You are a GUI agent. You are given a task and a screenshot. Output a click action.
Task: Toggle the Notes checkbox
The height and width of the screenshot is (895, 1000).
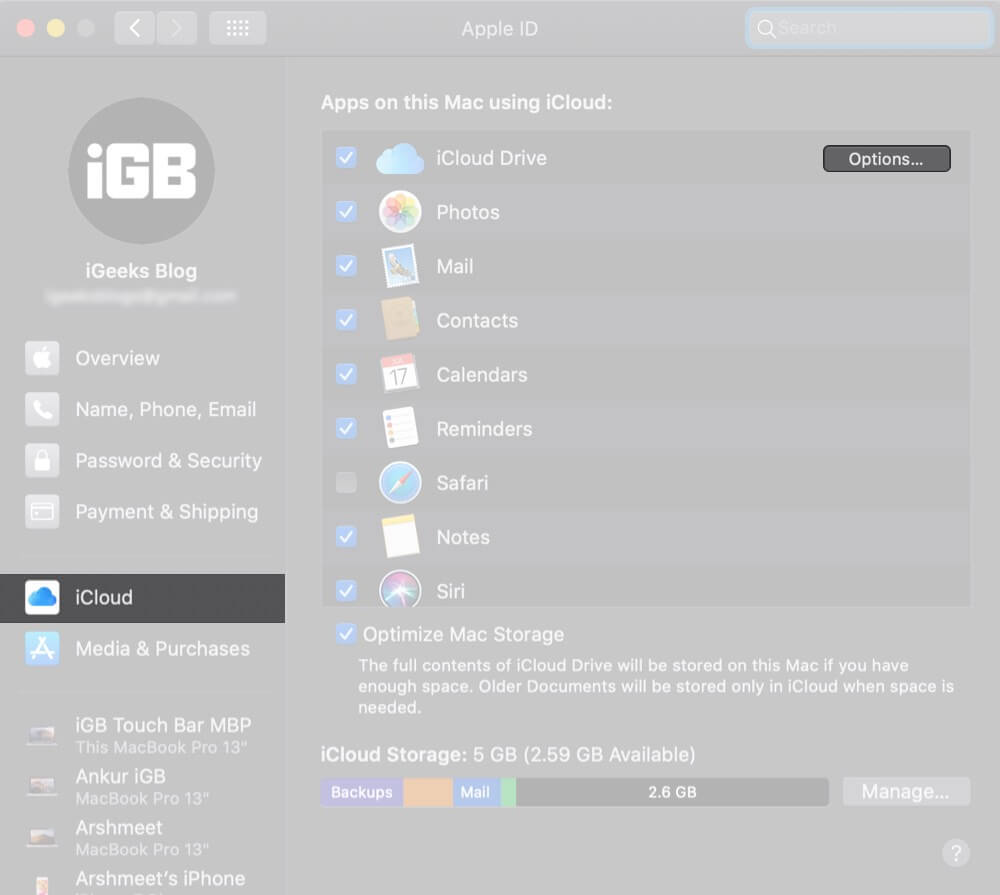346,537
